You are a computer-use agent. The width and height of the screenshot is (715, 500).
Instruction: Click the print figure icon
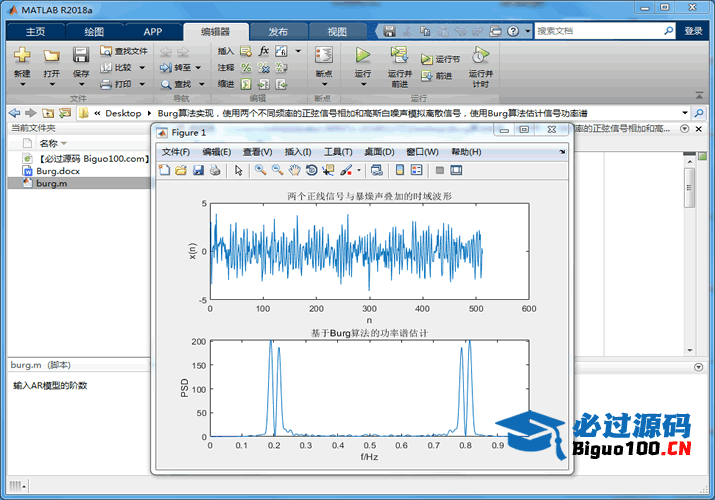(x=215, y=170)
